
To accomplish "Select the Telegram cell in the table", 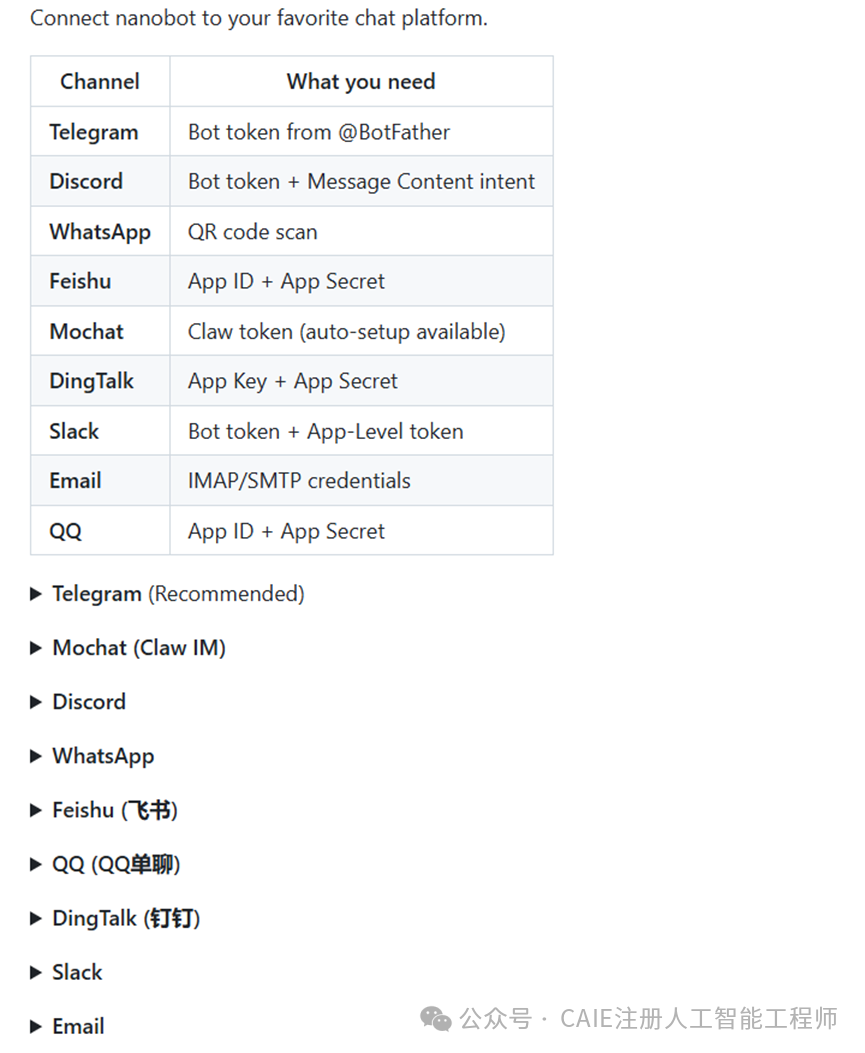I will 94,132.
